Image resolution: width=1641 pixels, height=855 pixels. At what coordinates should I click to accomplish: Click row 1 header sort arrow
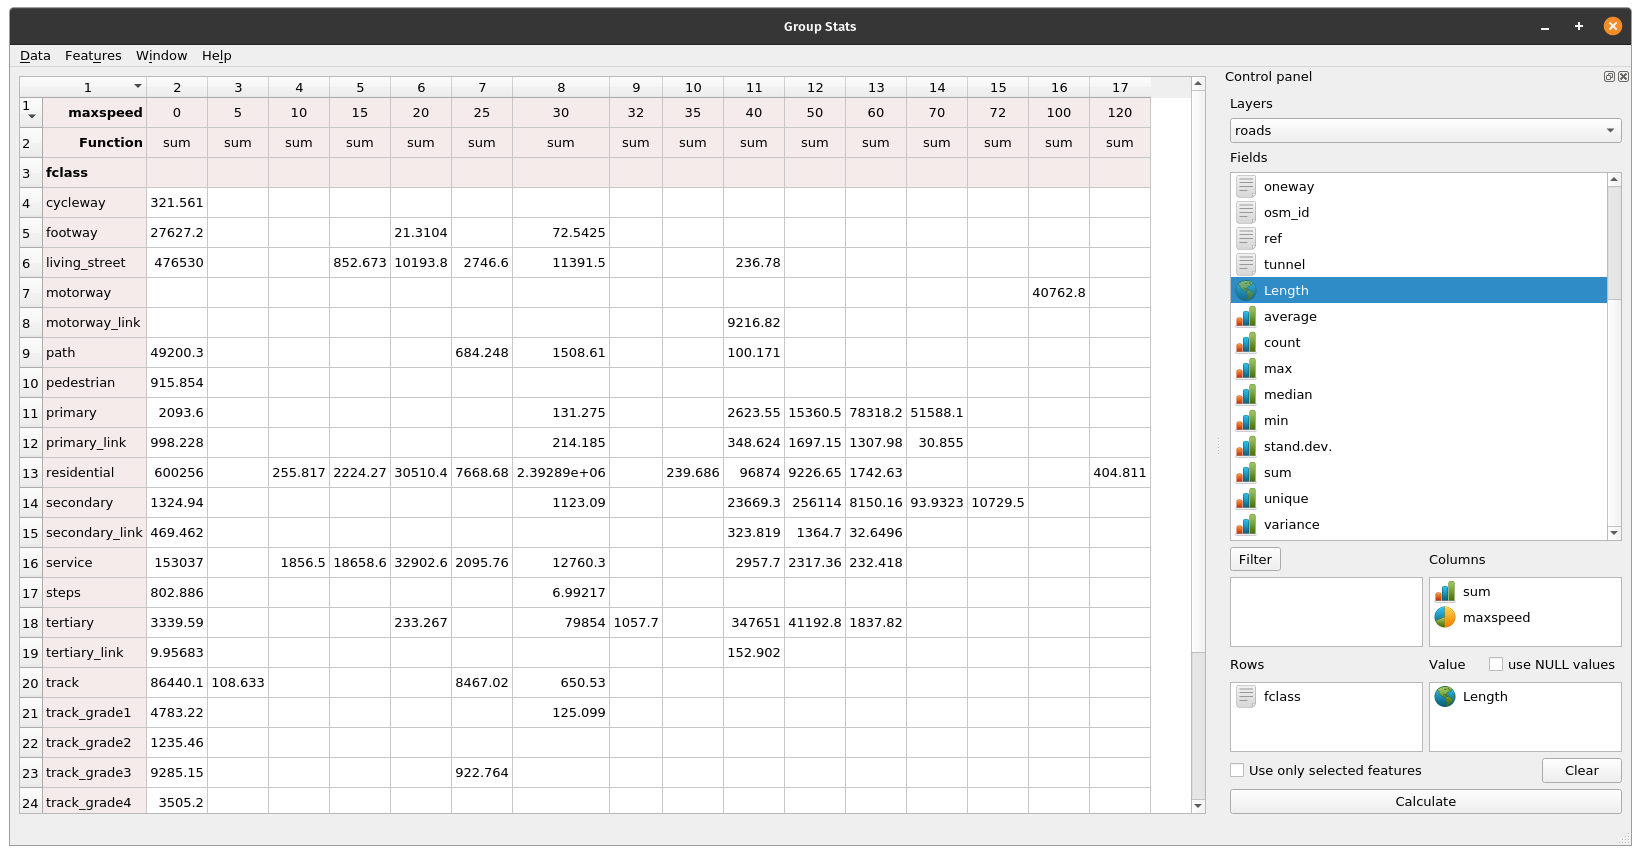(x=32, y=116)
